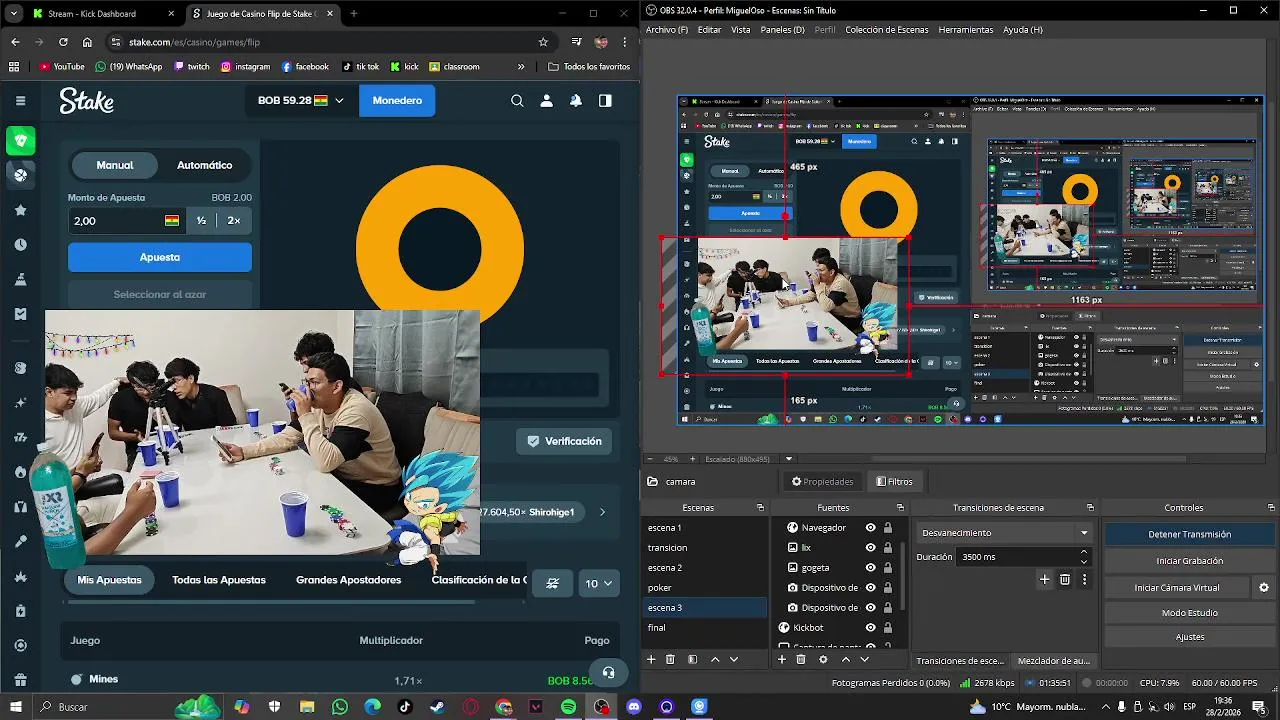The height and width of the screenshot is (720, 1280).
Task: Add a scene transition with plus icon
Action: point(1044,579)
